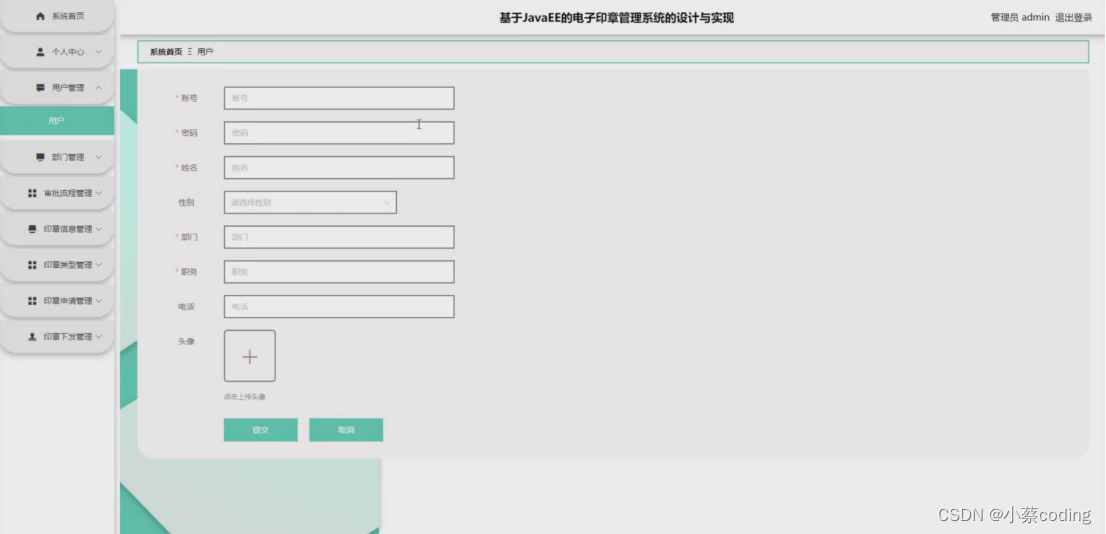The height and width of the screenshot is (534, 1106).
Task: Open 系统首页 in the sidebar
Action: click(57, 16)
